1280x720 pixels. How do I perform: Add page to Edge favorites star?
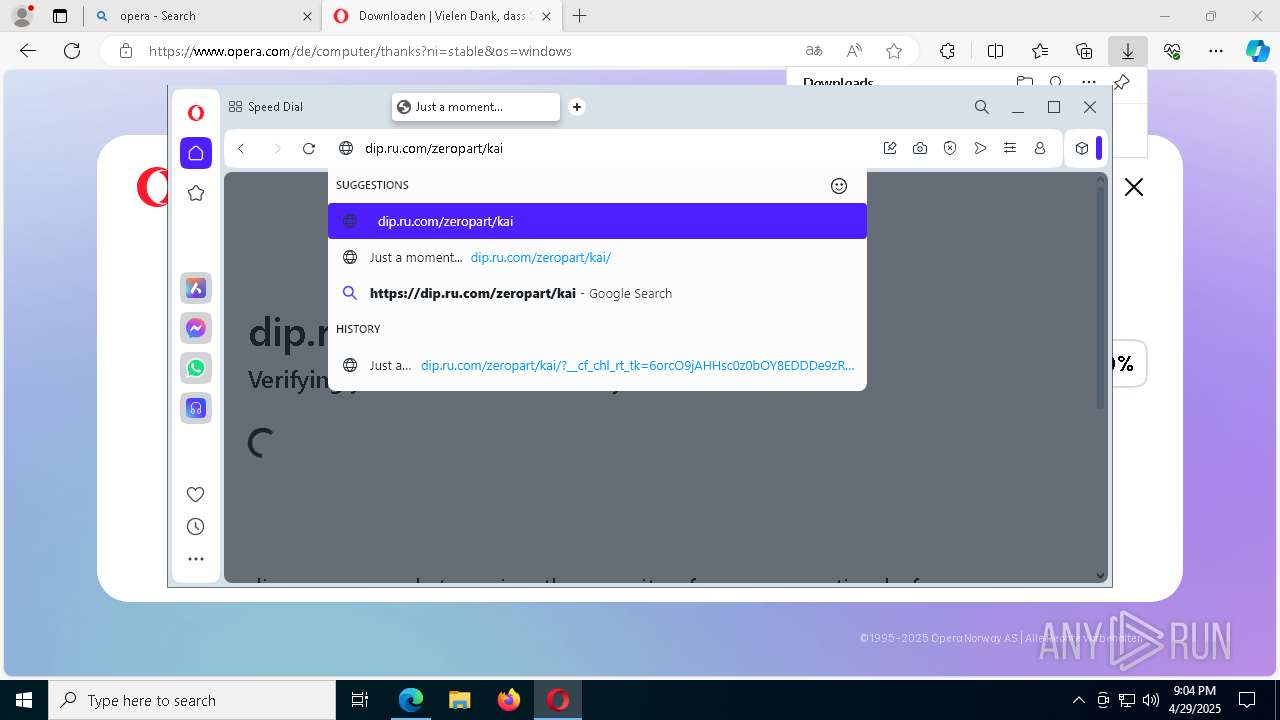point(894,51)
